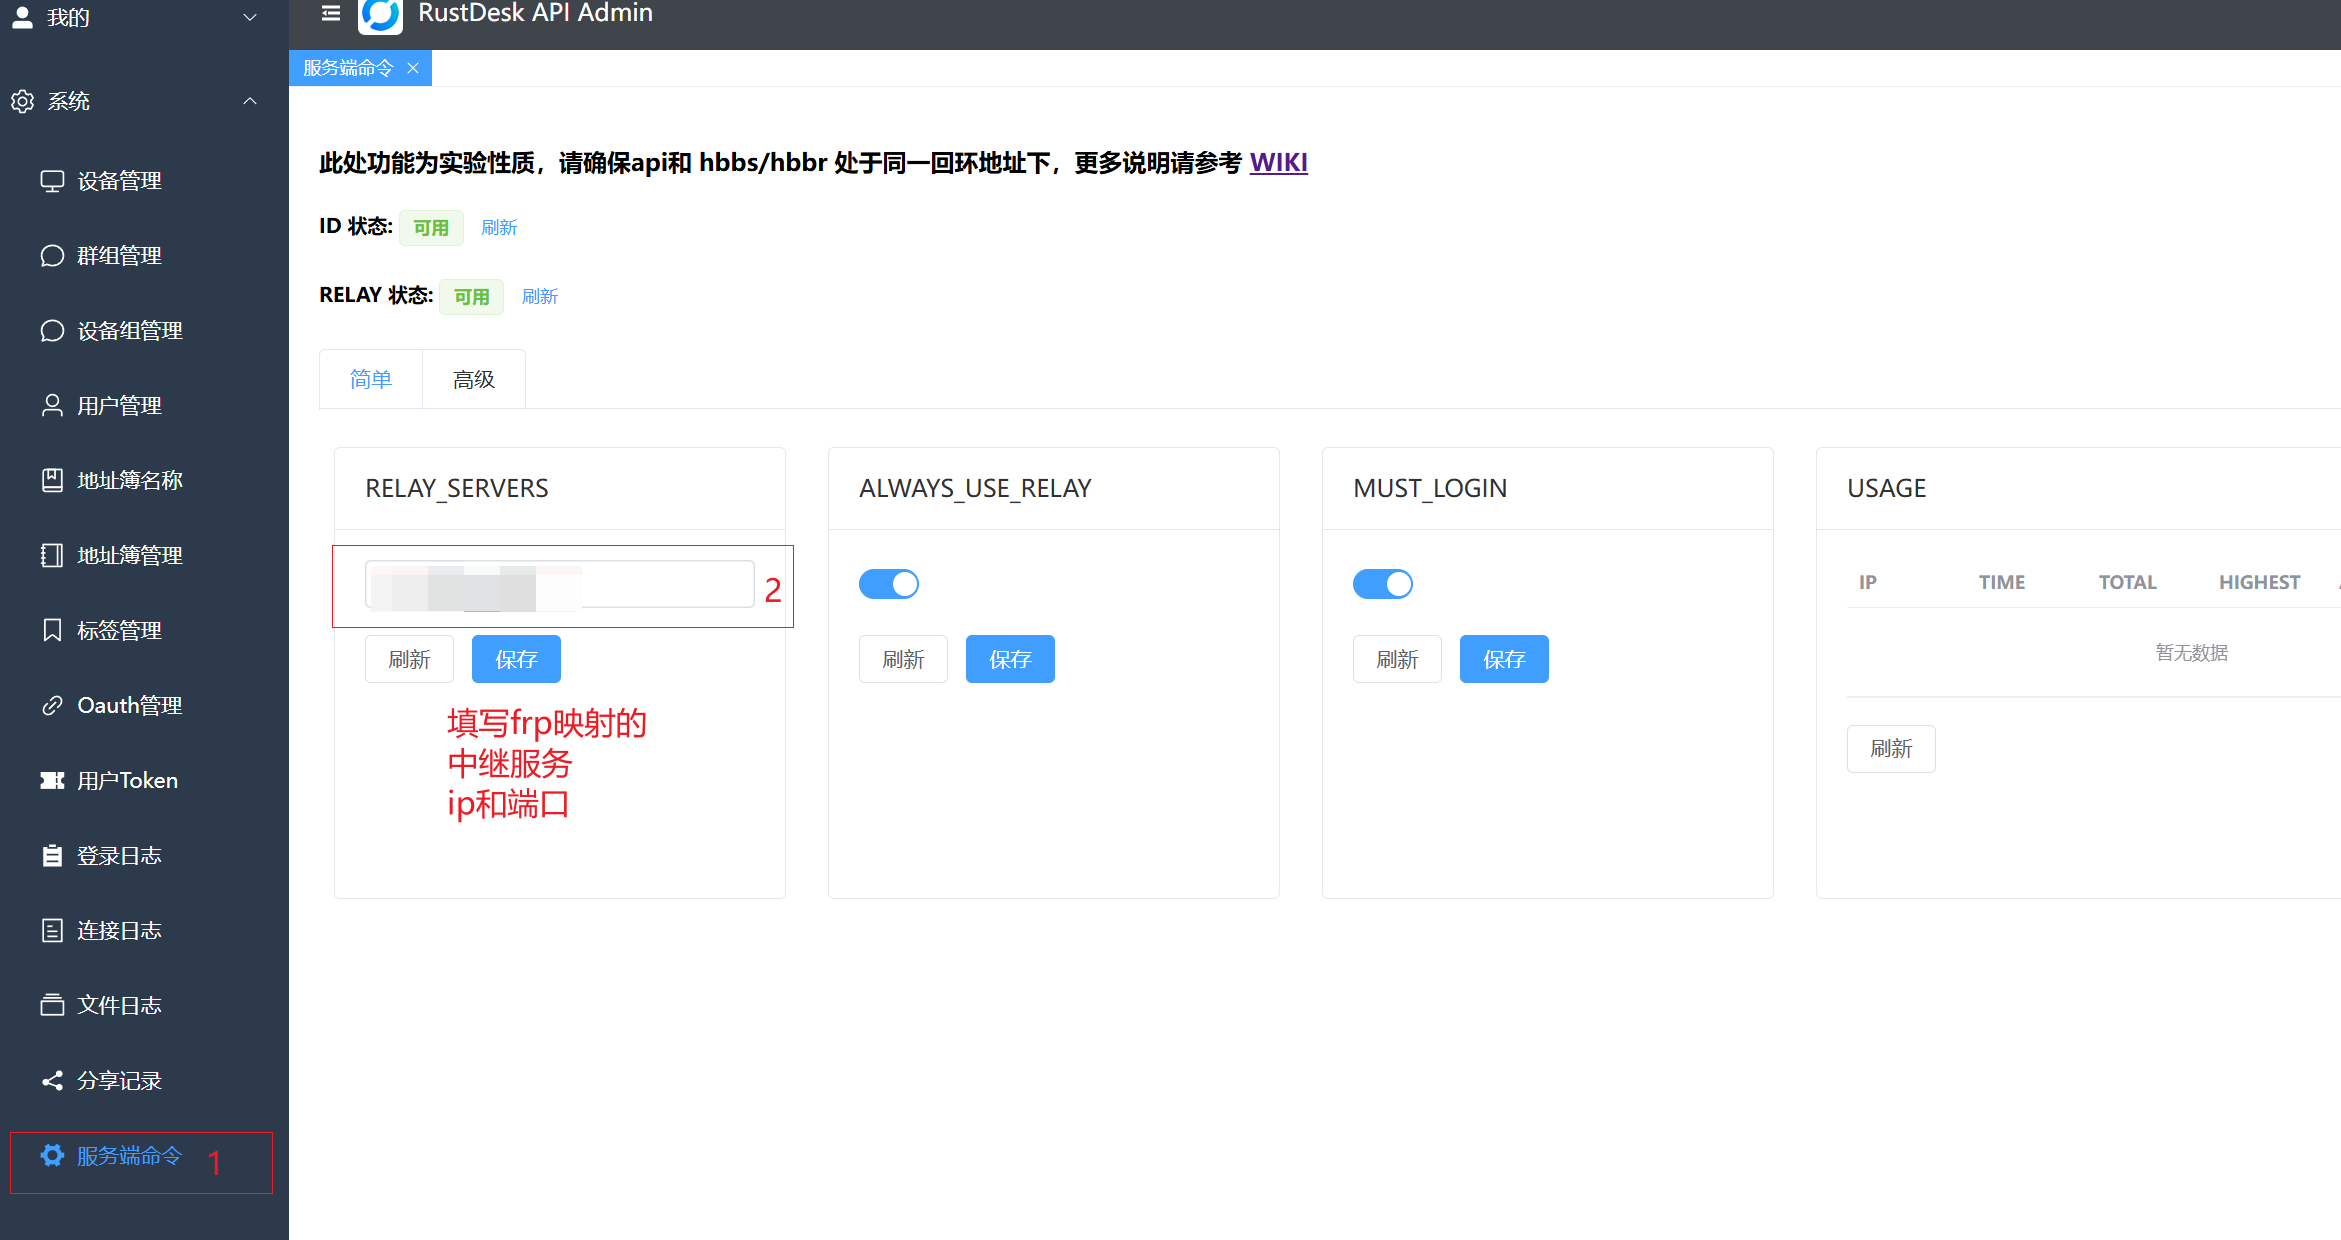Viewport: 2341px width, 1240px height.
Task: Open 分享记录 share icon
Action: coord(52,1081)
